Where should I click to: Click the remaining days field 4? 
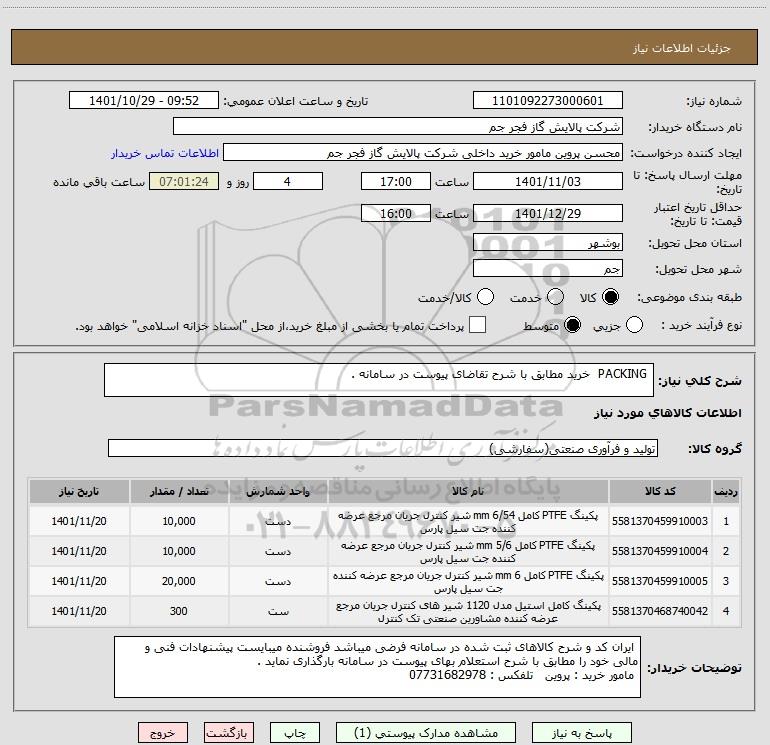click(288, 181)
